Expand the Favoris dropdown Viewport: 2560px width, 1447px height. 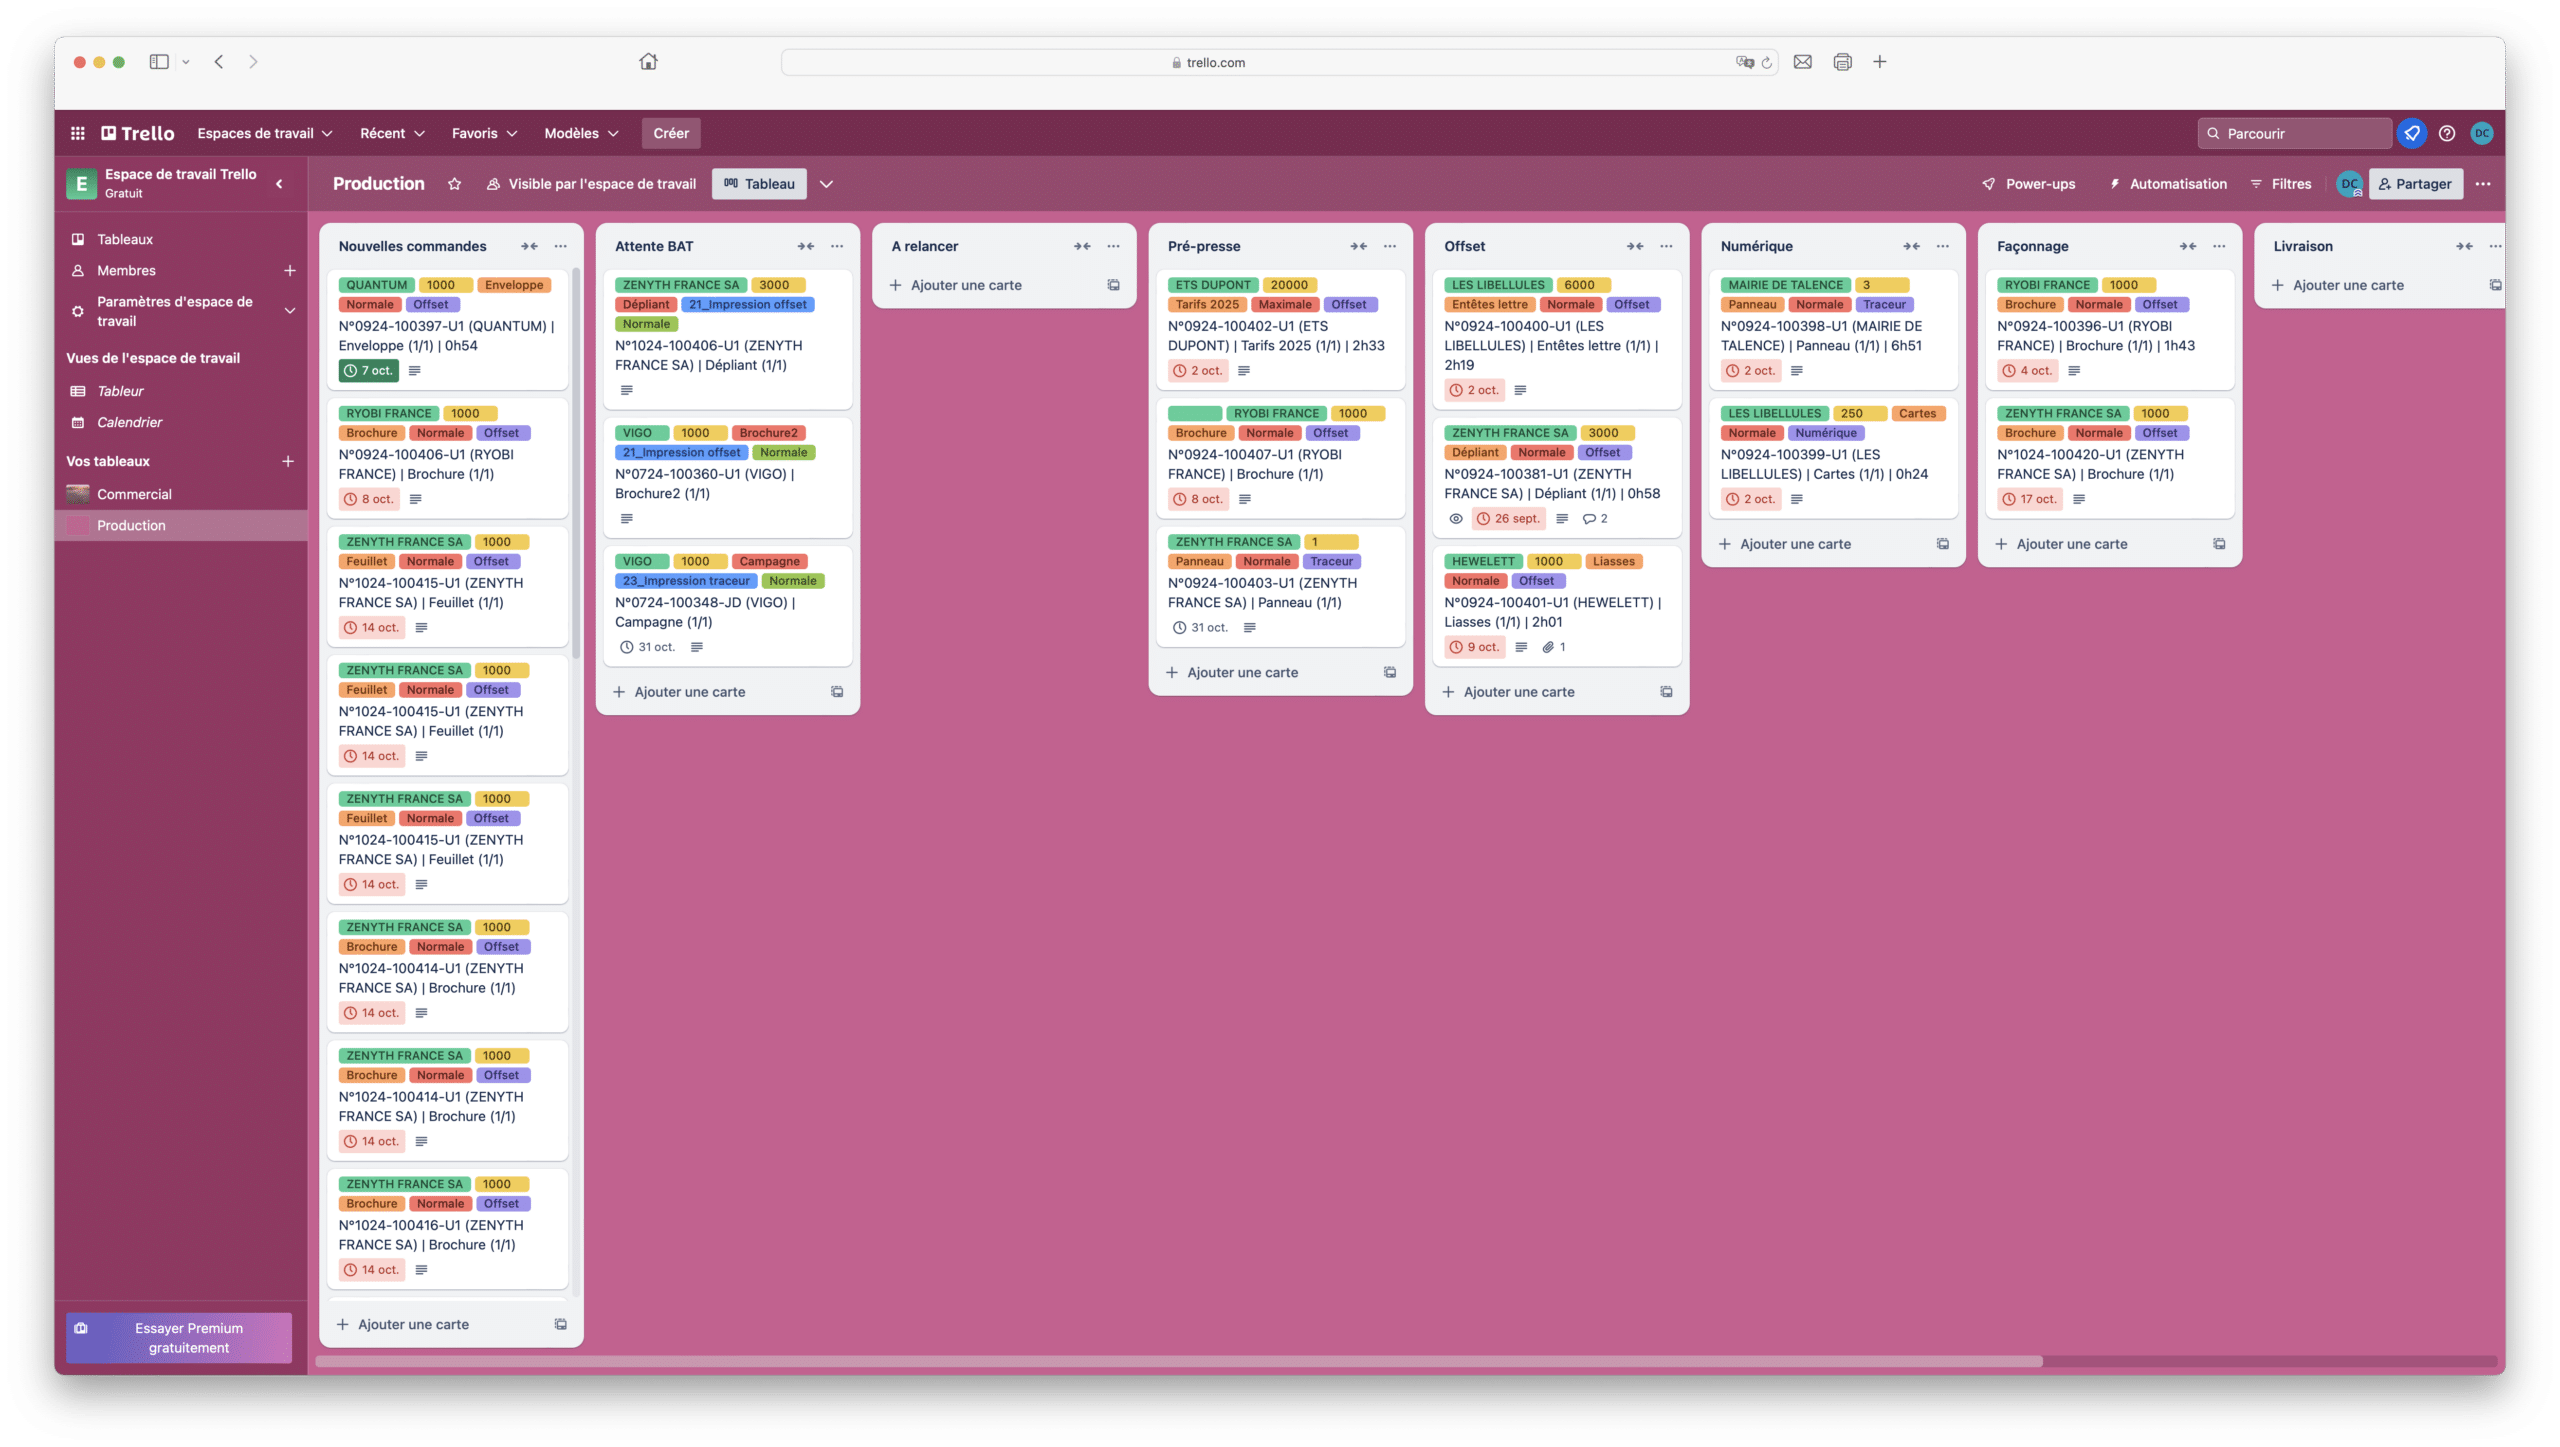pyautogui.click(x=484, y=133)
